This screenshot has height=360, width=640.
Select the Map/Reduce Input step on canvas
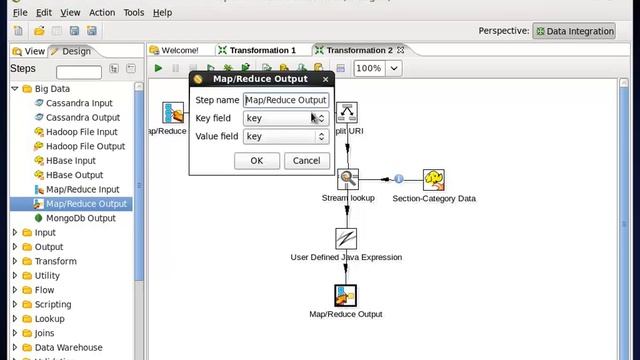coord(173,113)
